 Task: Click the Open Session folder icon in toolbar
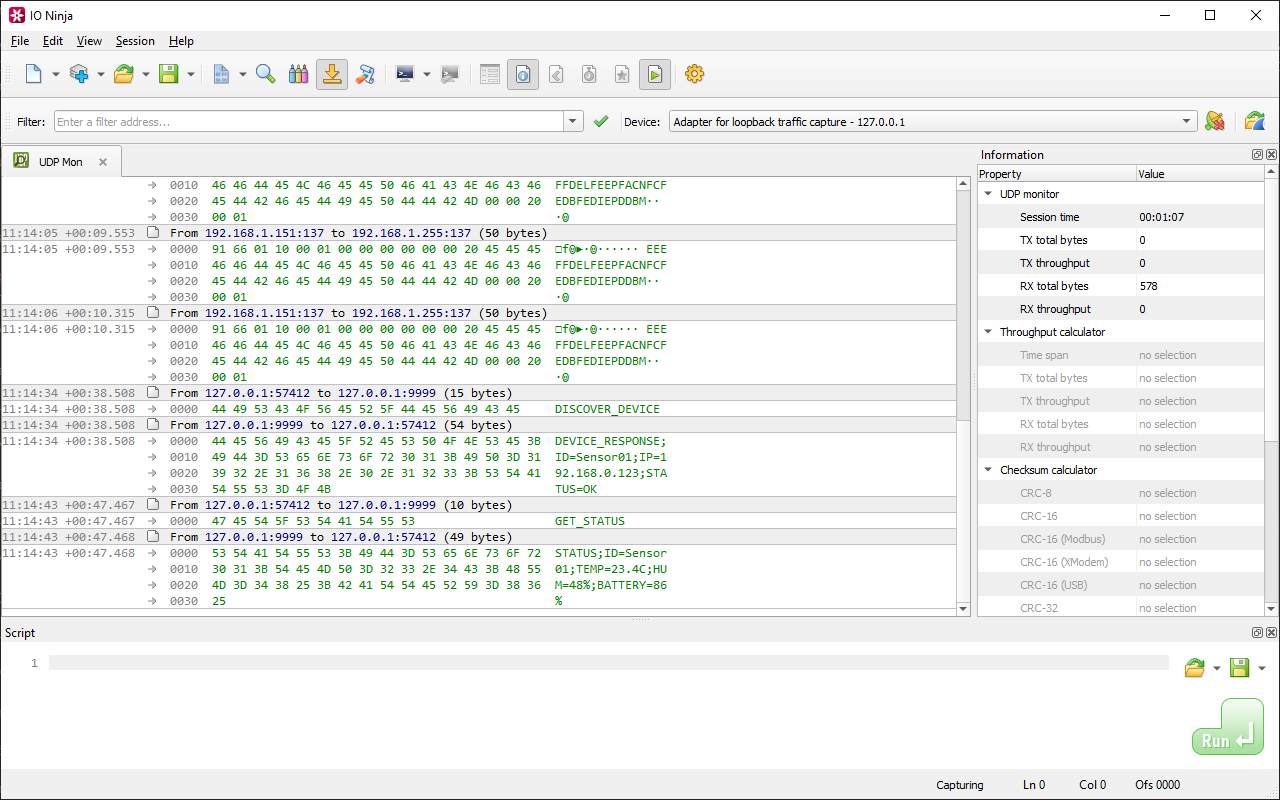click(x=124, y=74)
